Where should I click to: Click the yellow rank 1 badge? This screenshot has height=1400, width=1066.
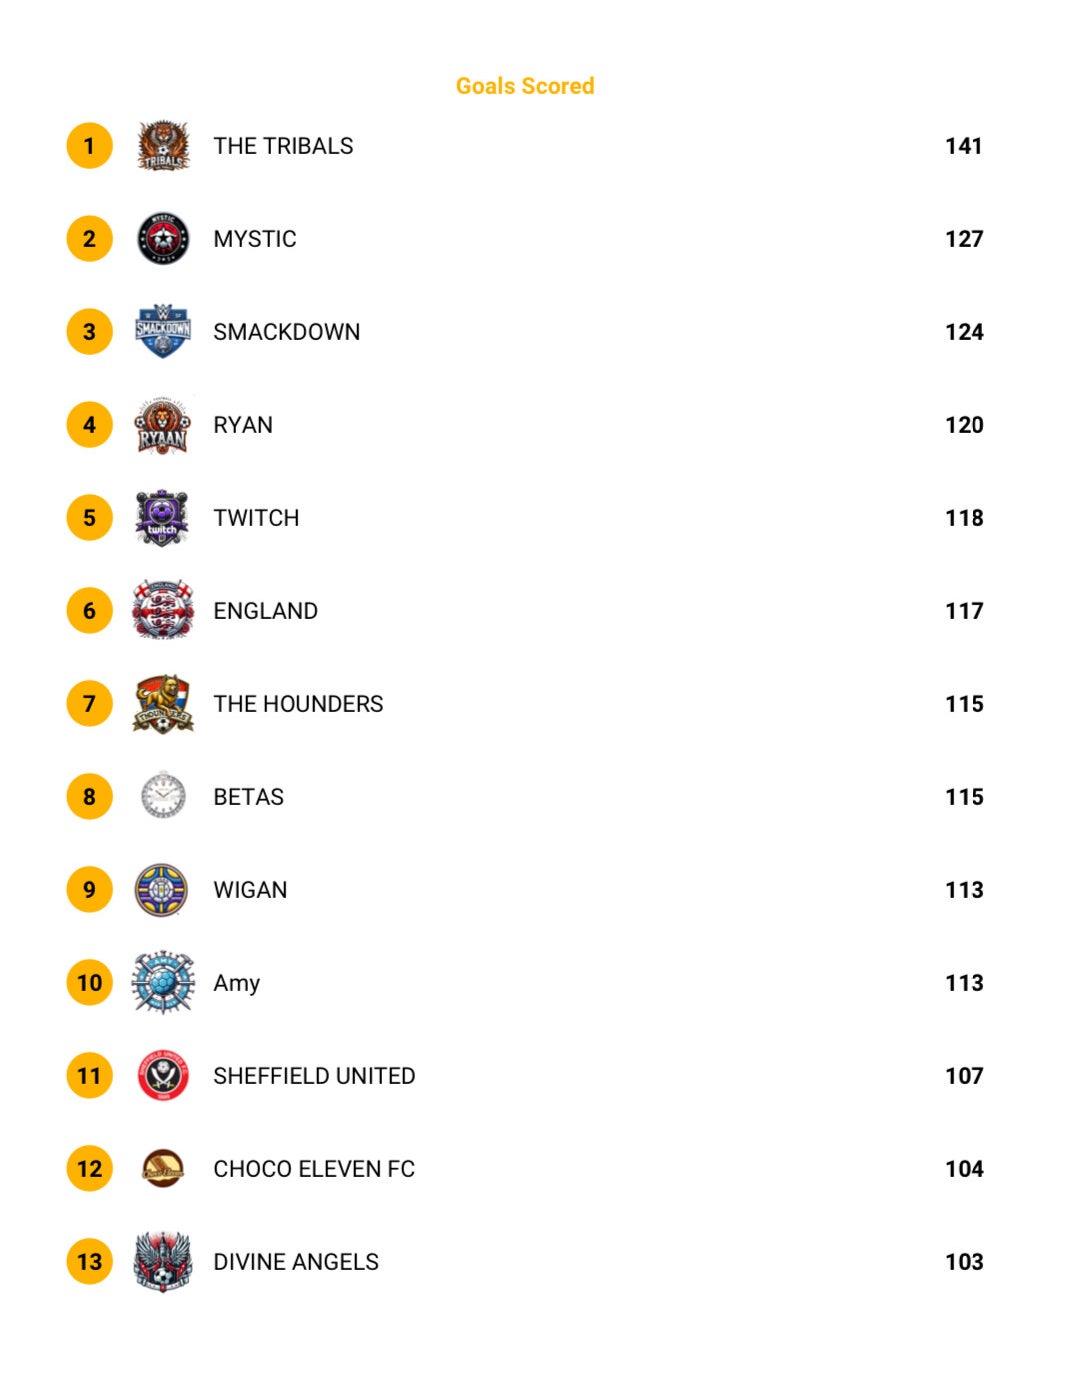[90, 146]
